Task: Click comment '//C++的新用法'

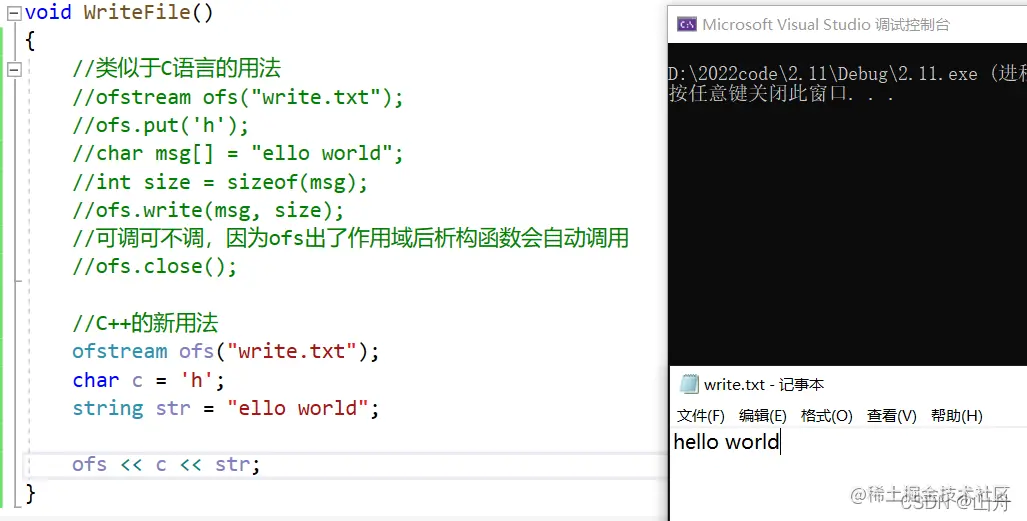Action: tap(145, 323)
